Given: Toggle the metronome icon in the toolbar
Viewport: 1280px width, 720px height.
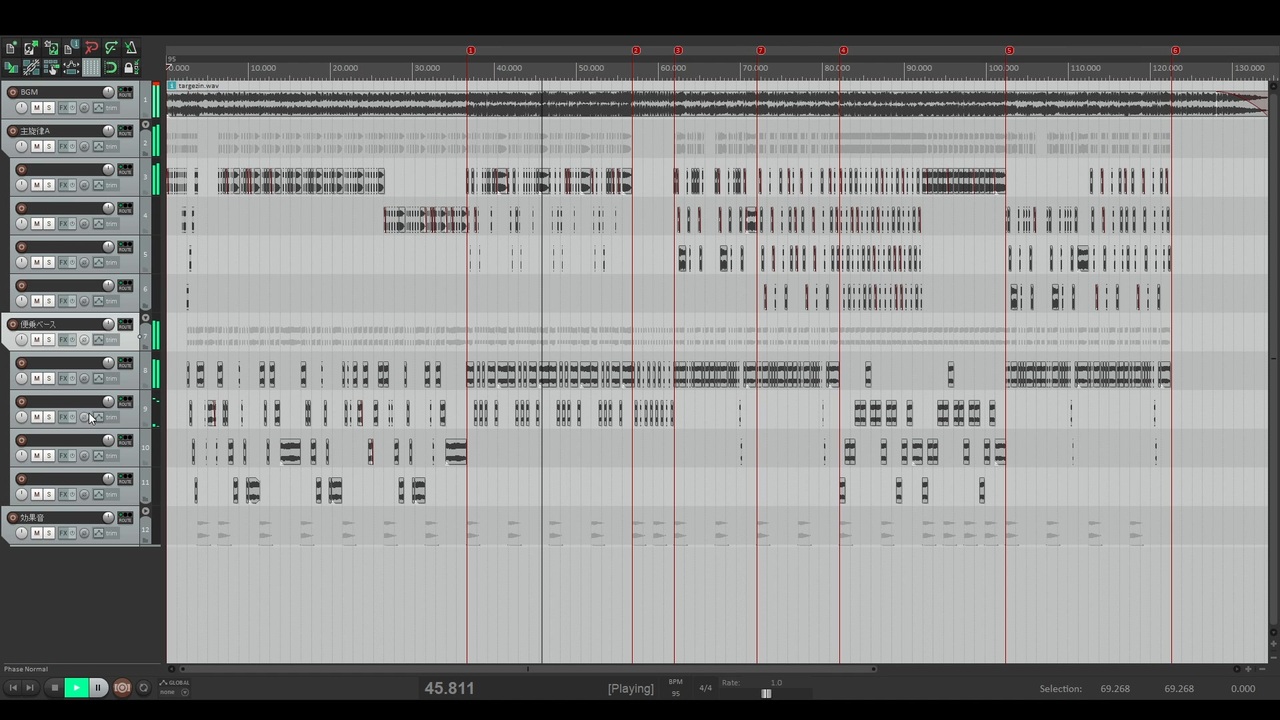Looking at the screenshot, I should click(131, 47).
